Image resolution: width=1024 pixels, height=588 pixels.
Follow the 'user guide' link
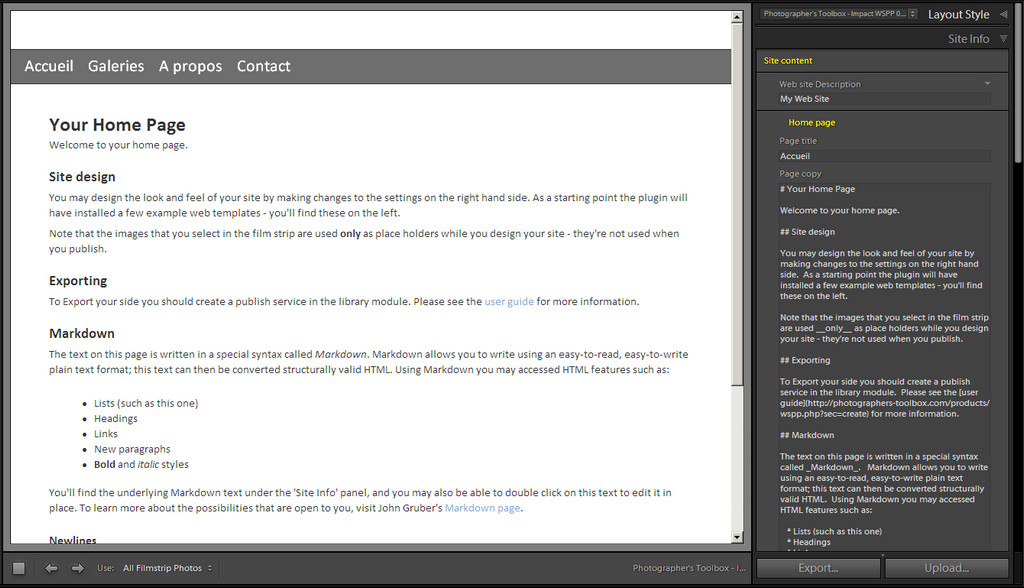[x=509, y=302]
